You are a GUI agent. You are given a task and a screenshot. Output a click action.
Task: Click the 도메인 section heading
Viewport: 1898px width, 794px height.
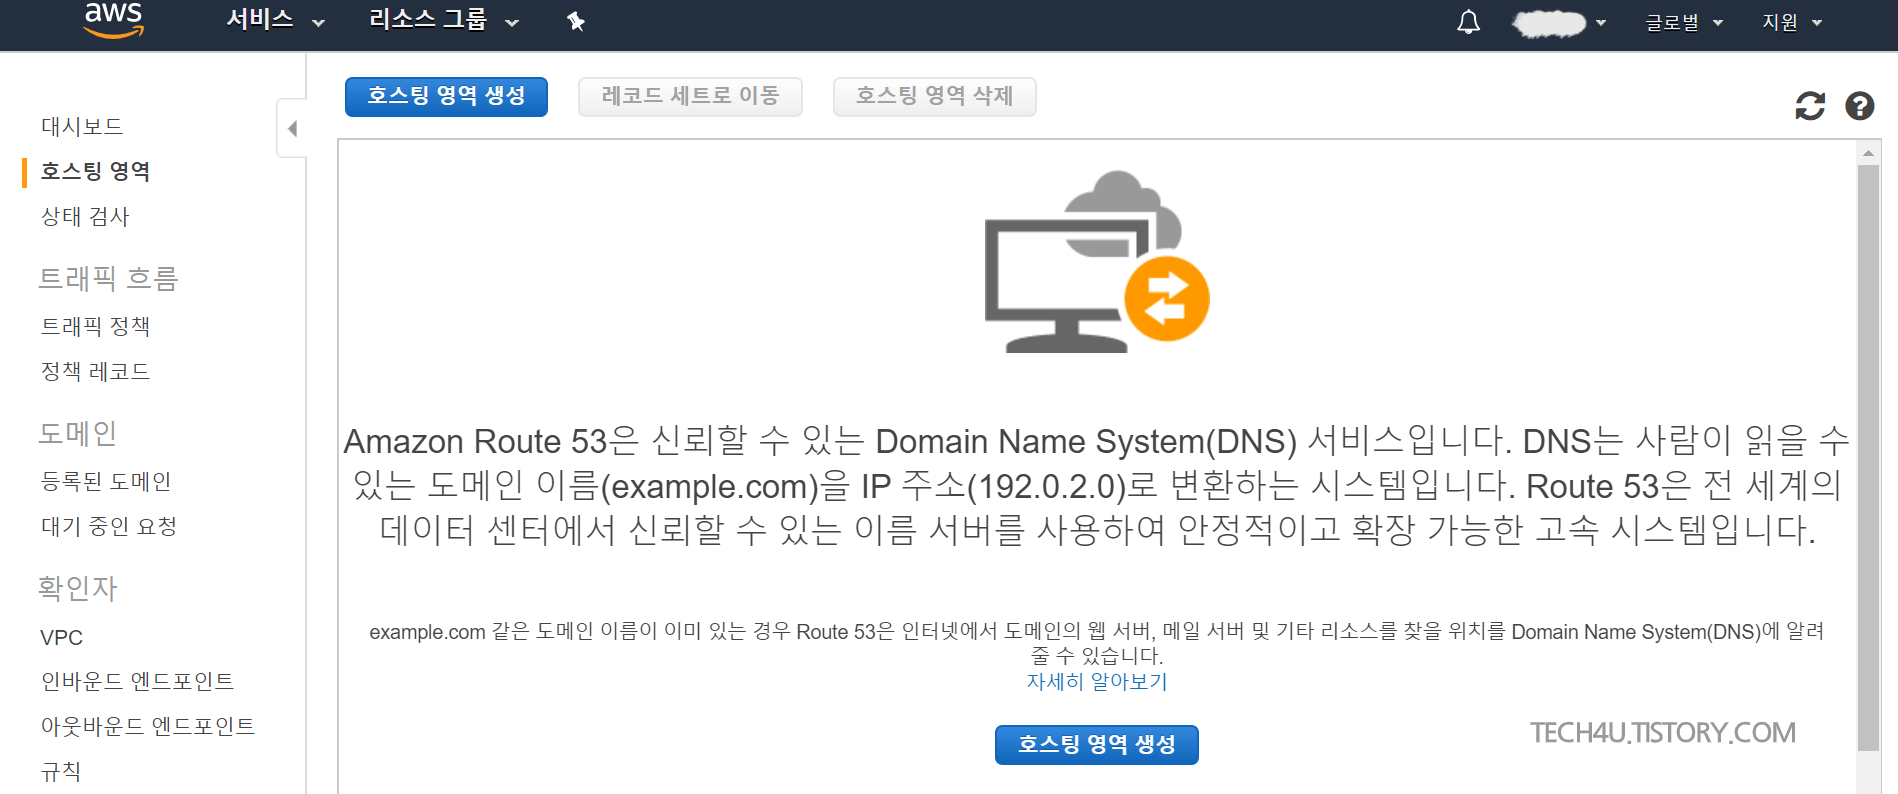click(x=78, y=433)
